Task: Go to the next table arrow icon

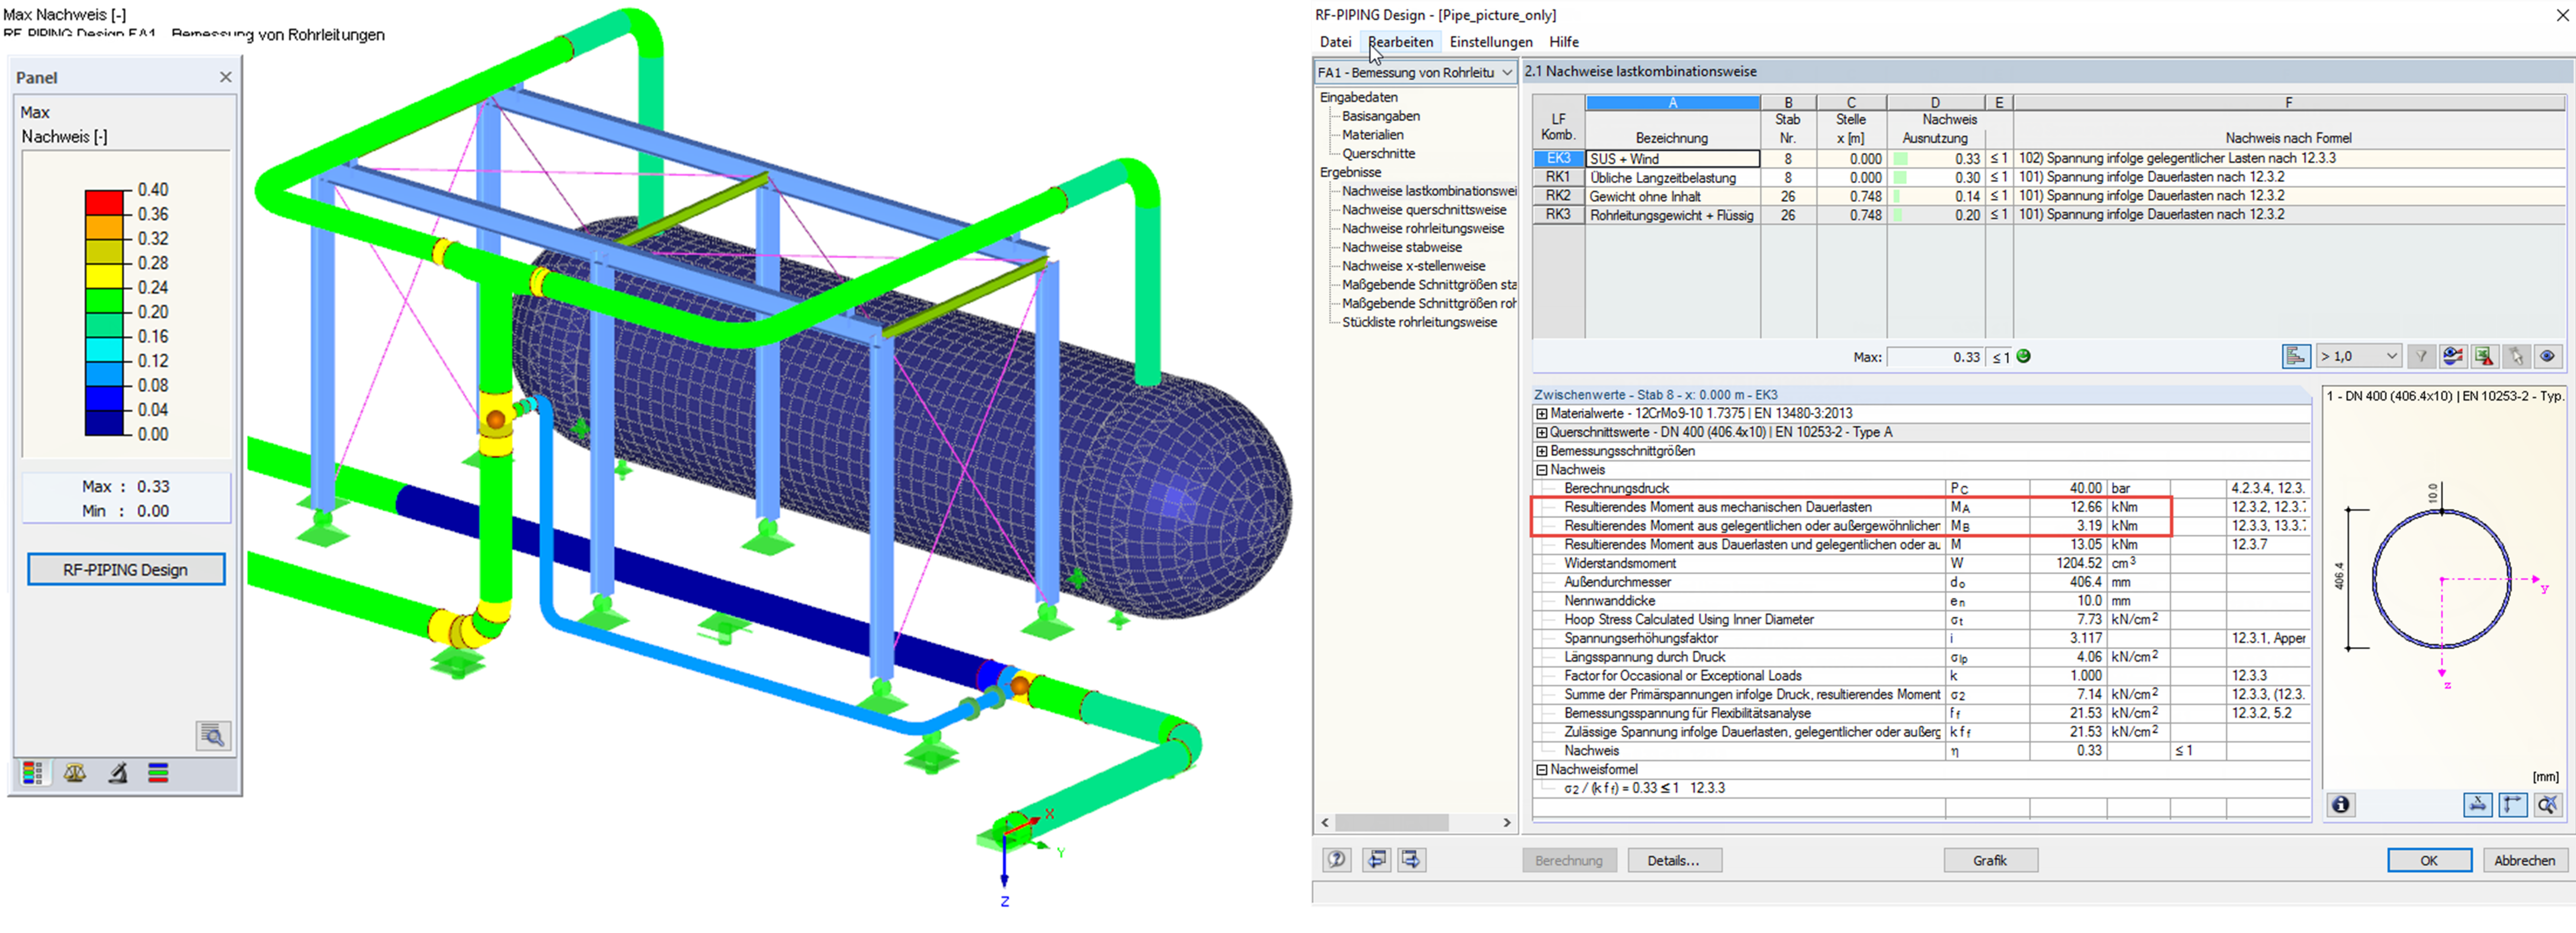Action: coord(1411,860)
